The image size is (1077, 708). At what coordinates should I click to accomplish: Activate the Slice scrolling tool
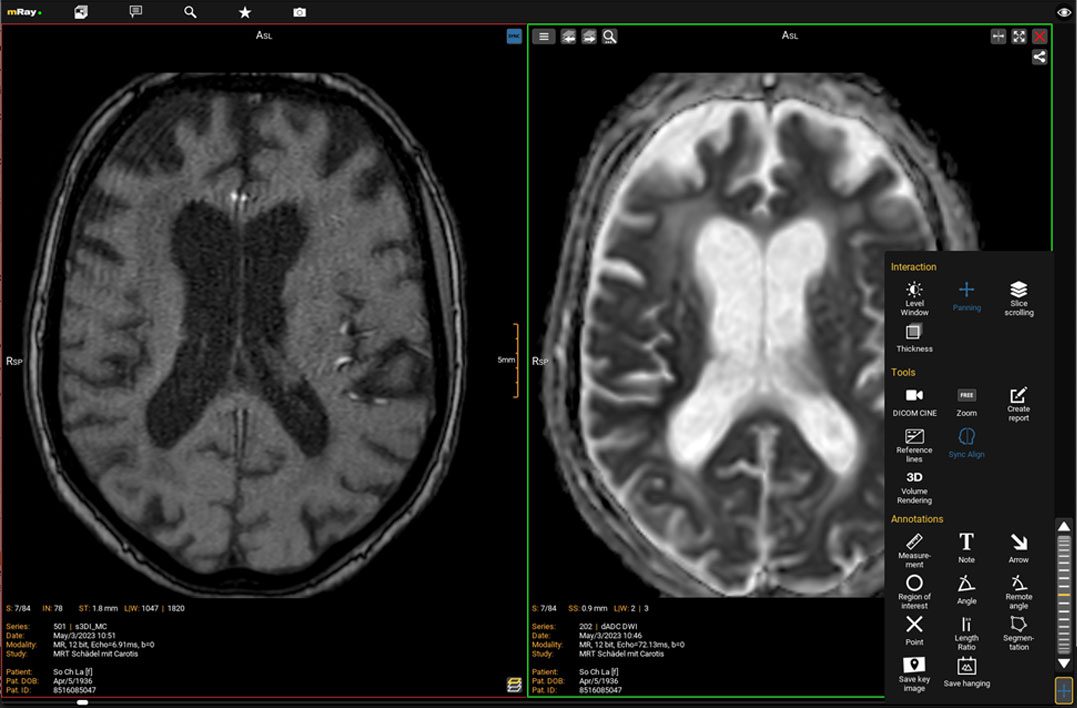1018,297
